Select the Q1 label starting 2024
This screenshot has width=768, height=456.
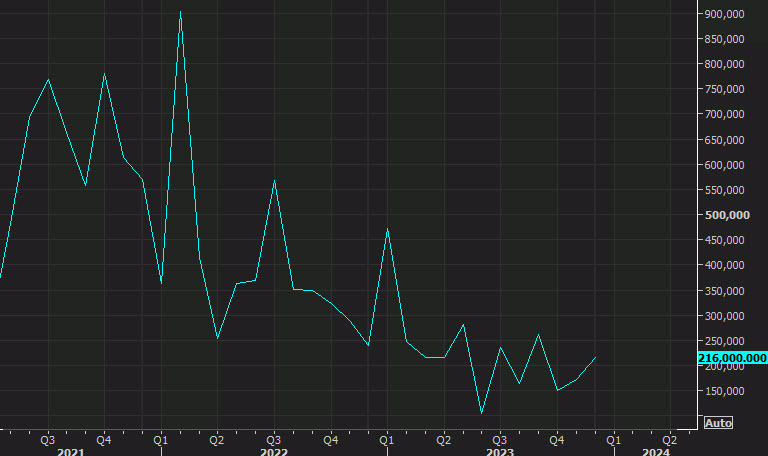tap(613, 440)
